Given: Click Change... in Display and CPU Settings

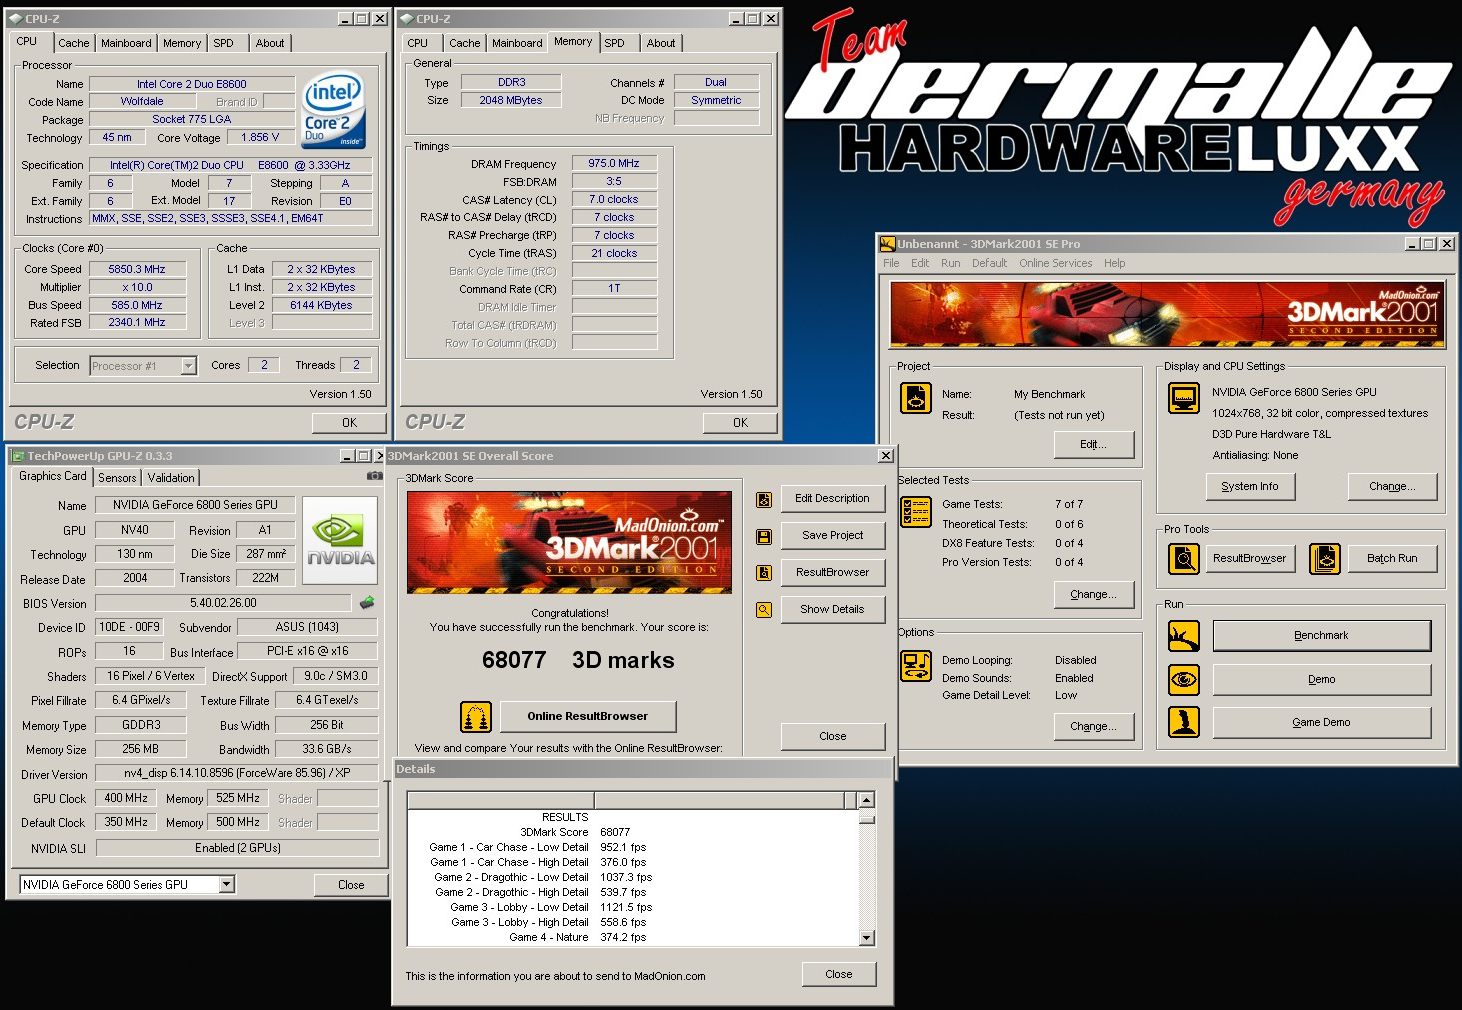Looking at the screenshot, I should [x=1392, y=486].
